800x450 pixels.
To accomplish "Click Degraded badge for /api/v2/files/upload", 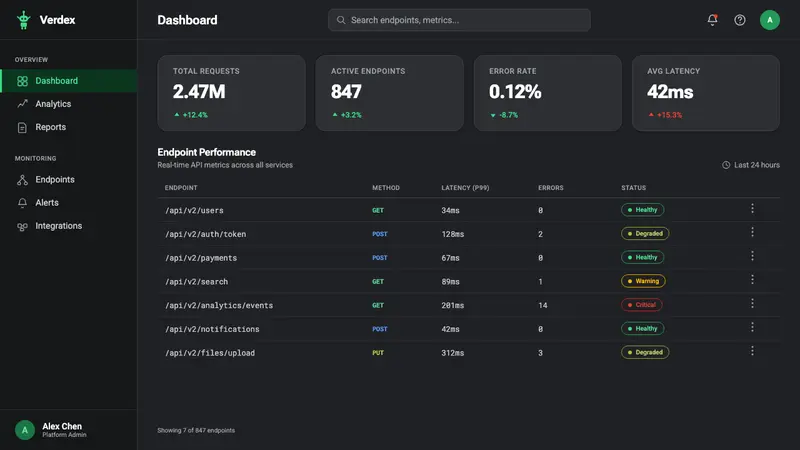I will coord(645,352).
